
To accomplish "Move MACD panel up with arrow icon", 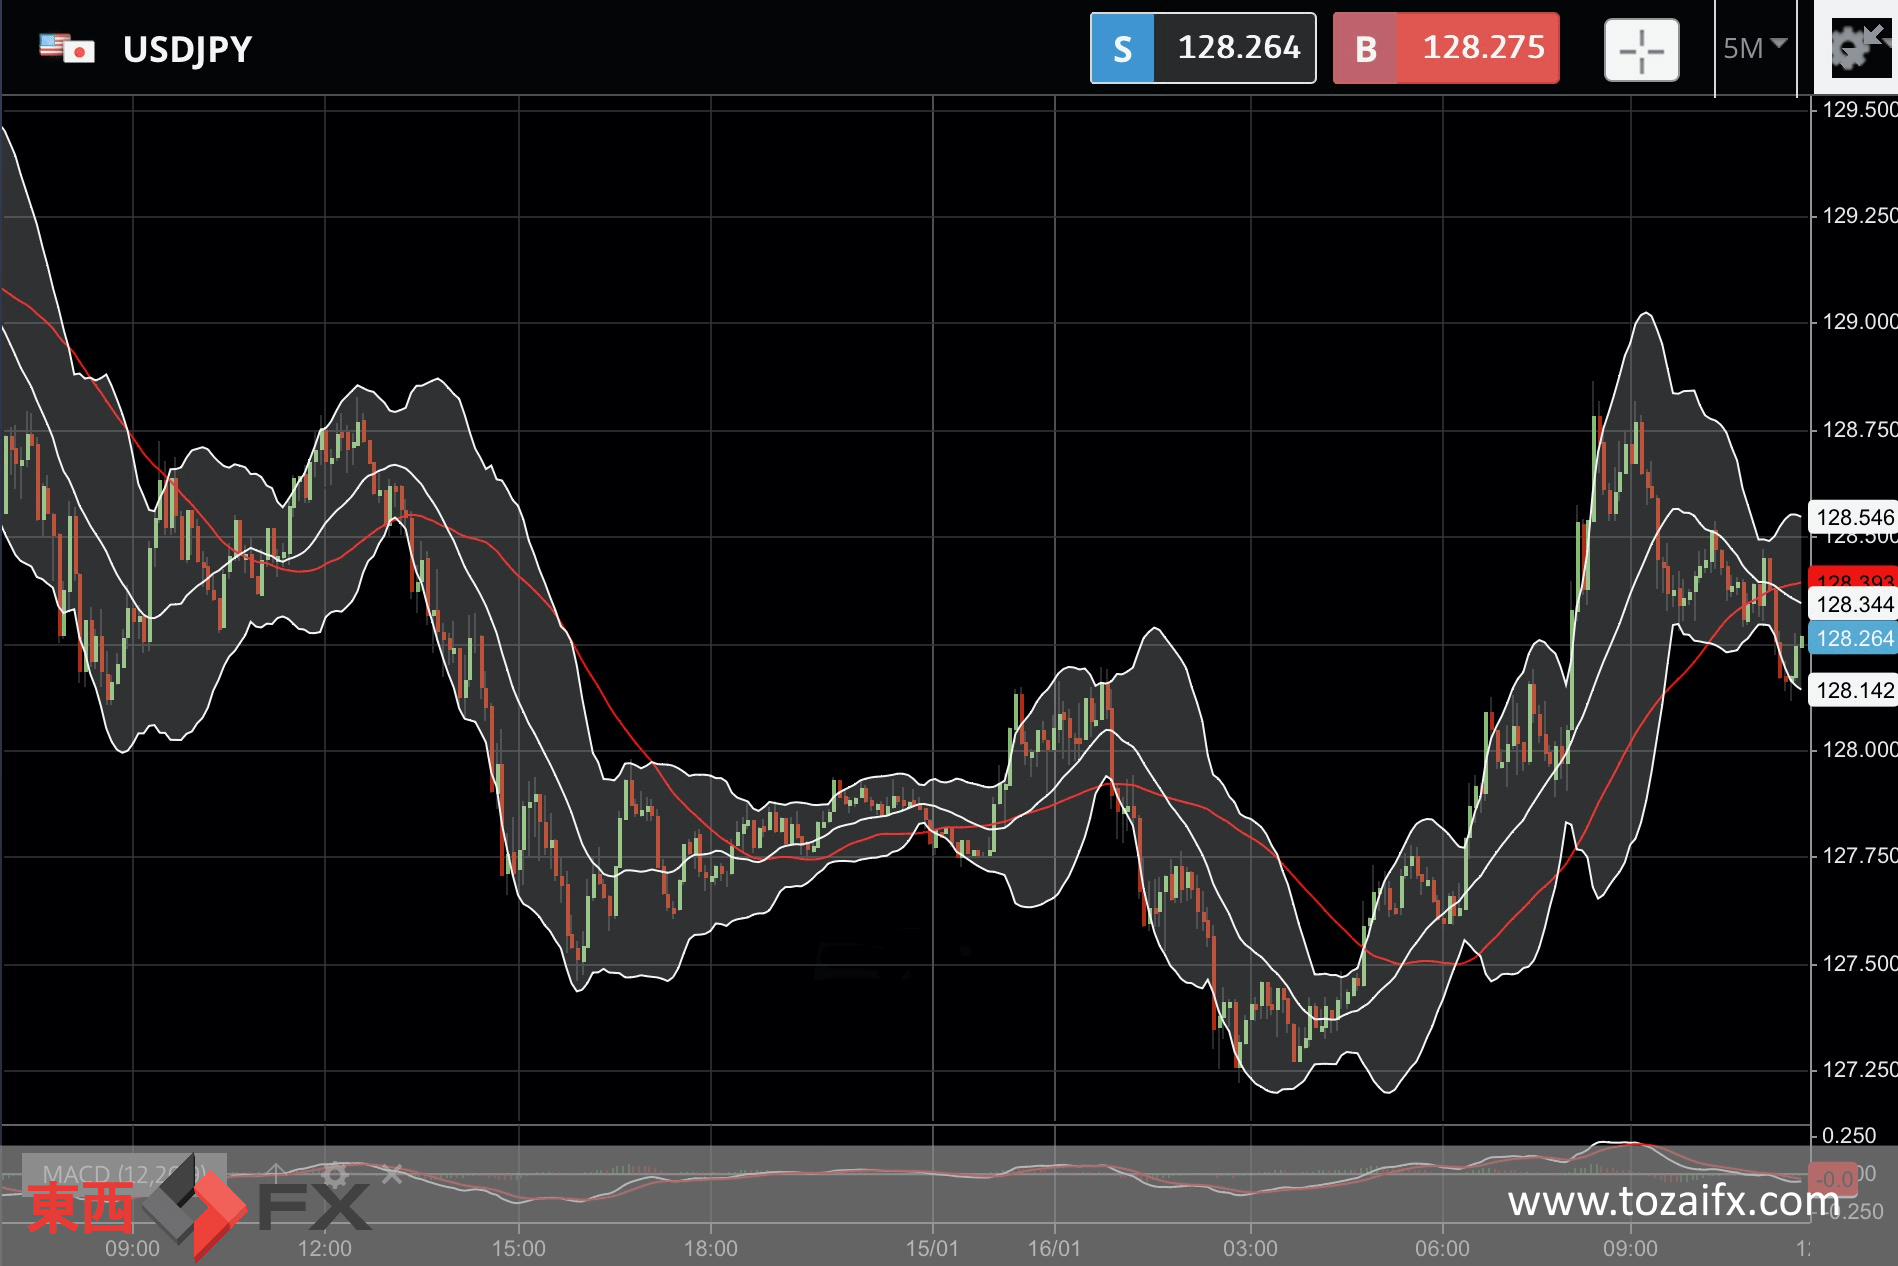I will (x=276, y=1173).
